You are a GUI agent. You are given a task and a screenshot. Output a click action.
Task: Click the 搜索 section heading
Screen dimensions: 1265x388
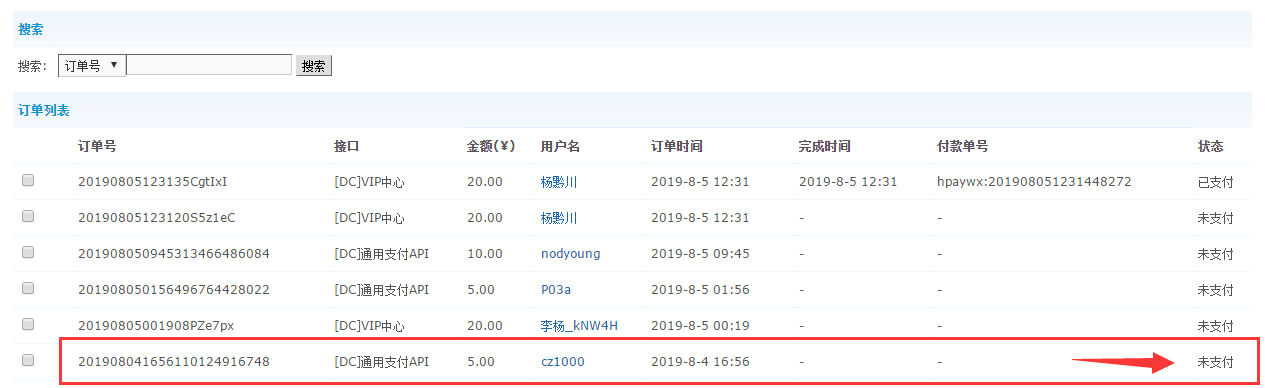click(x=31, y=30)
